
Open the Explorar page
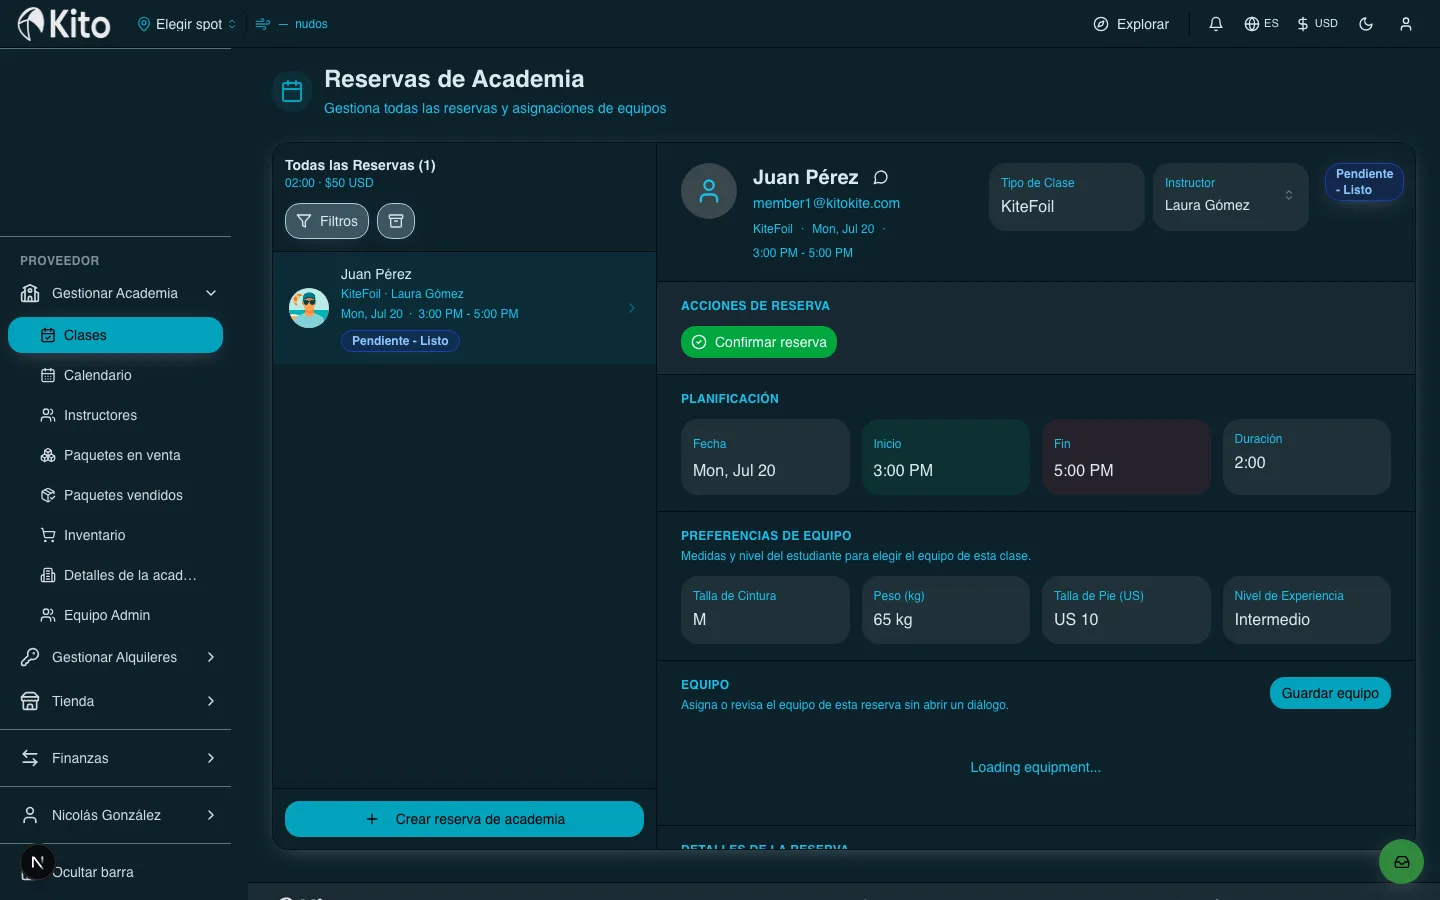pyautogui.click(x=1131, y=24)
